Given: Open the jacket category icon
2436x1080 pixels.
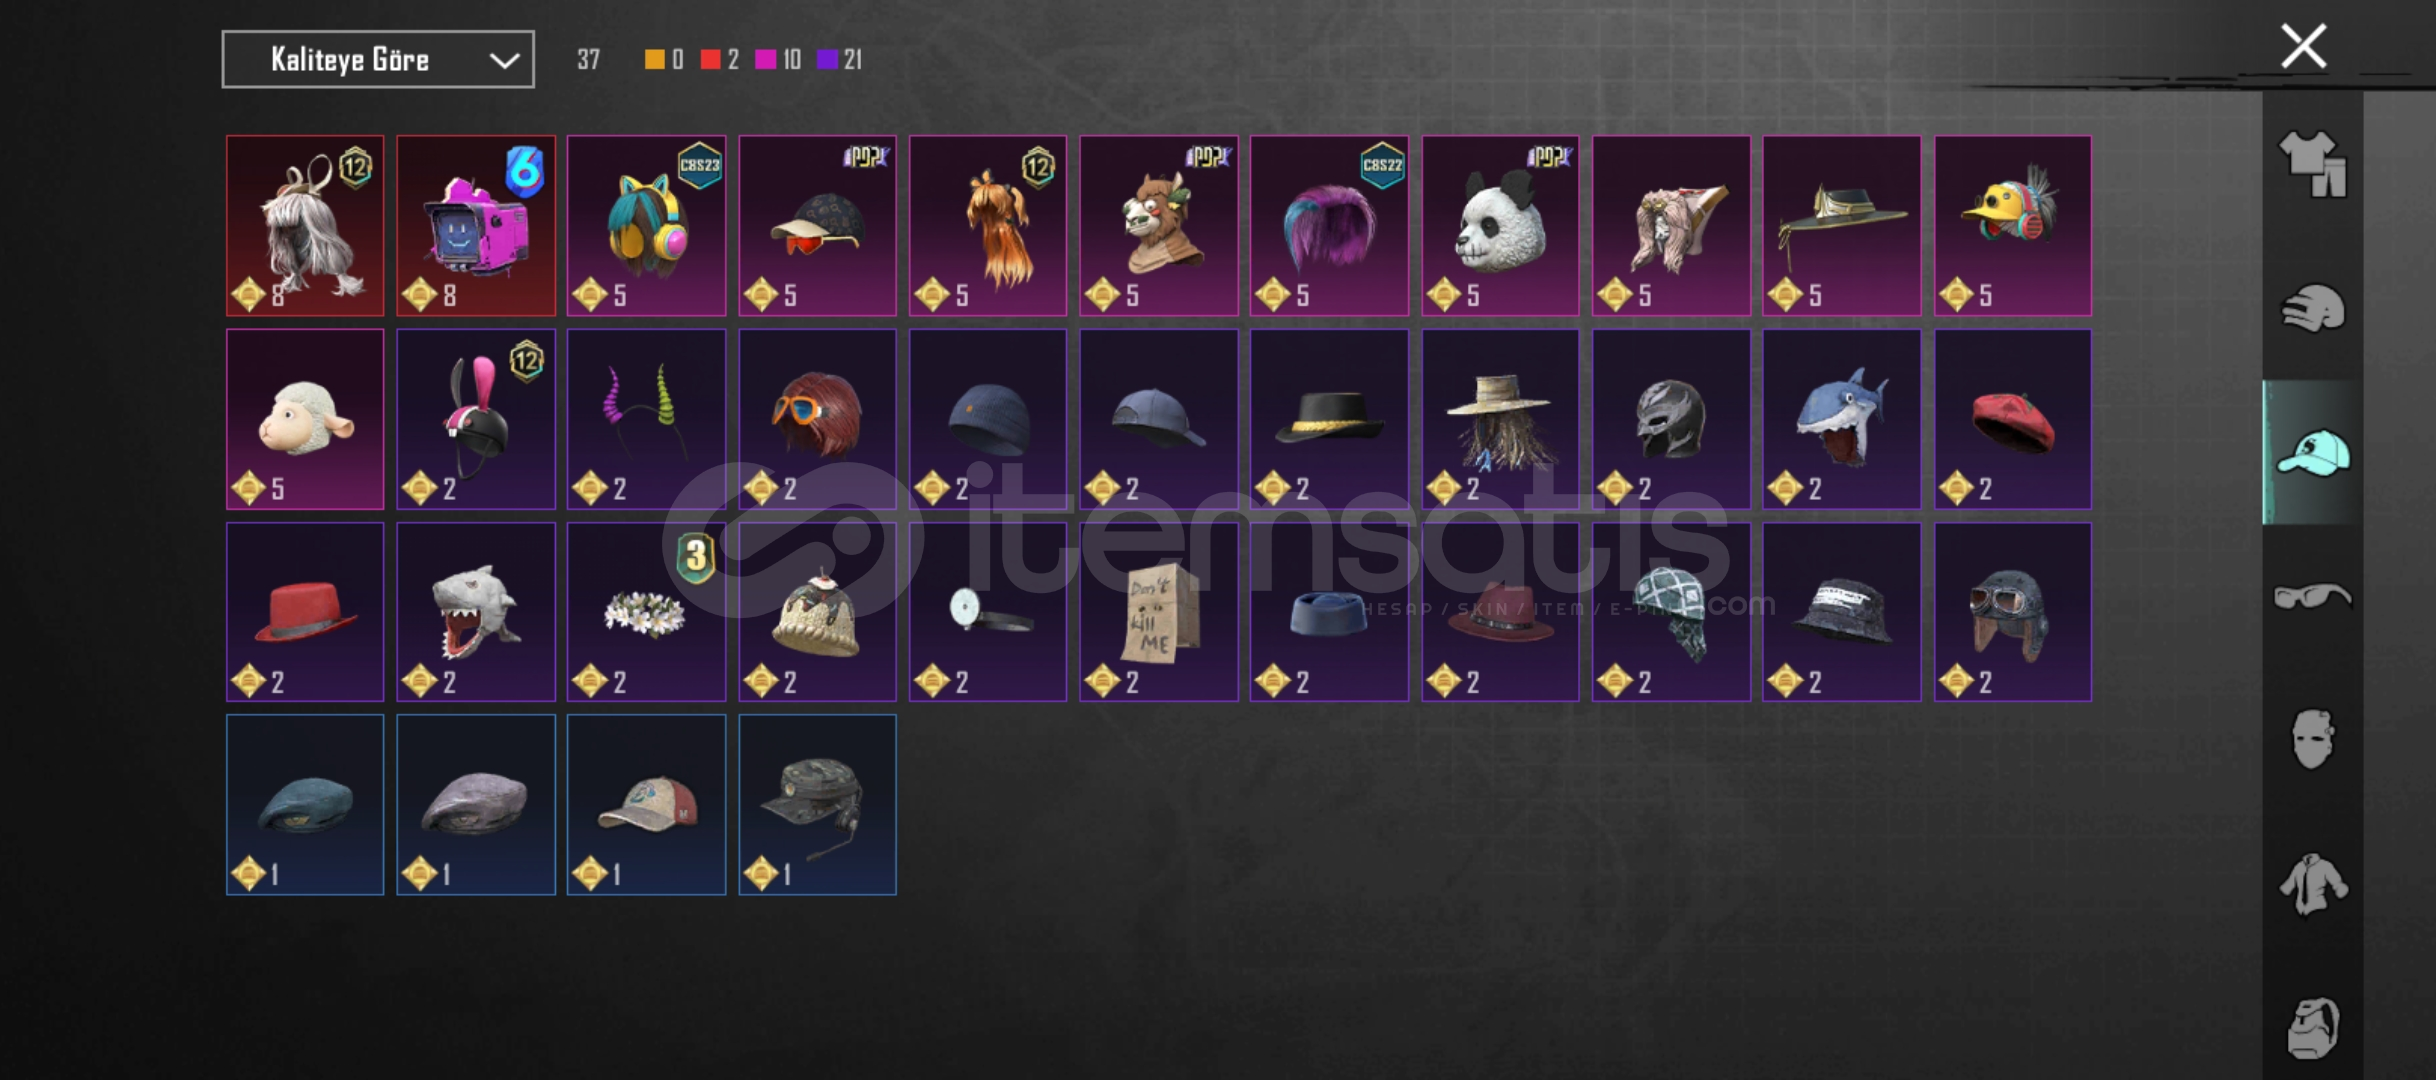Looking at the screenshot, I should (2312, 883).
